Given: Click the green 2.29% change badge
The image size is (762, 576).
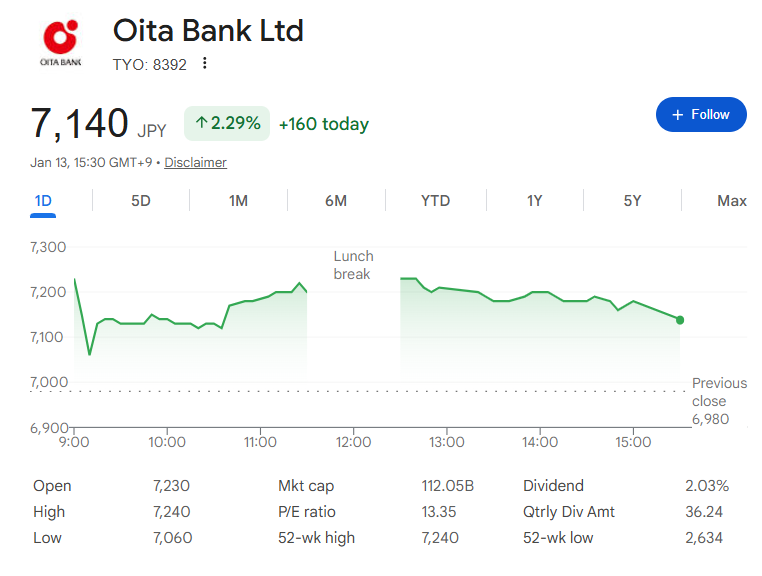Looking at the screenshot, I should (x=227, y=124).
